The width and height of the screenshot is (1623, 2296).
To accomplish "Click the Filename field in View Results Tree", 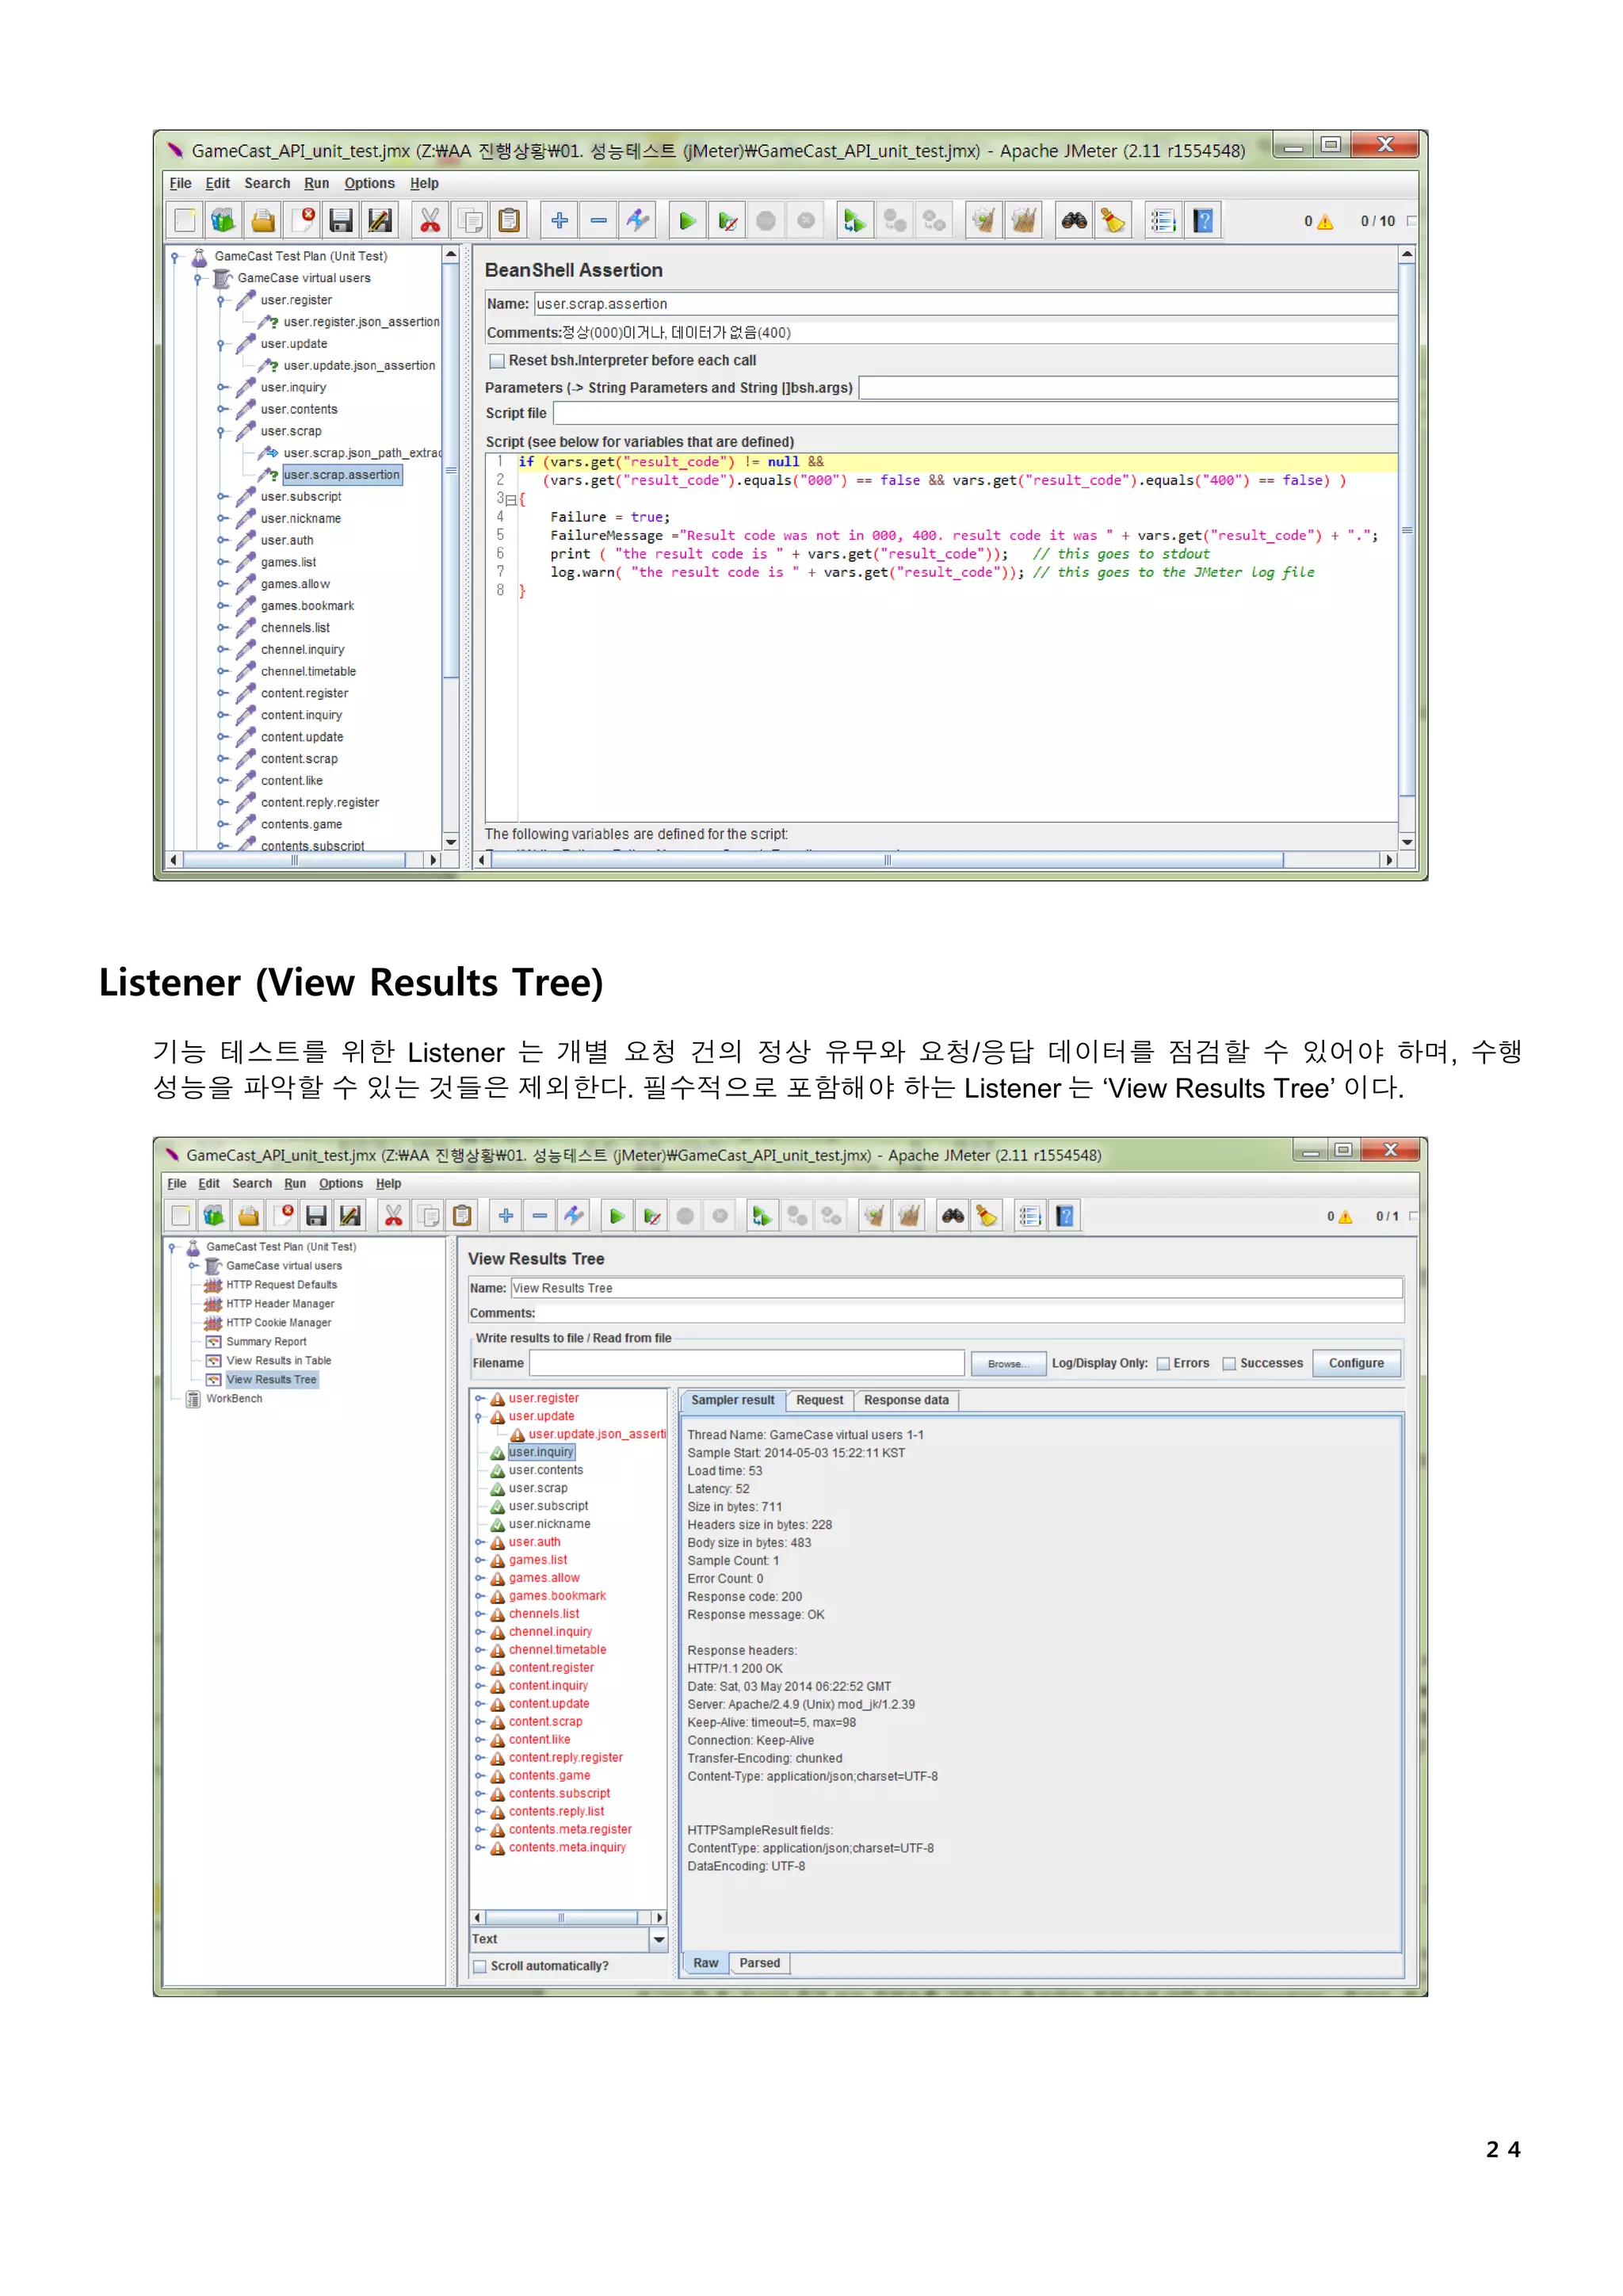I will click(x=747, y=1364).
